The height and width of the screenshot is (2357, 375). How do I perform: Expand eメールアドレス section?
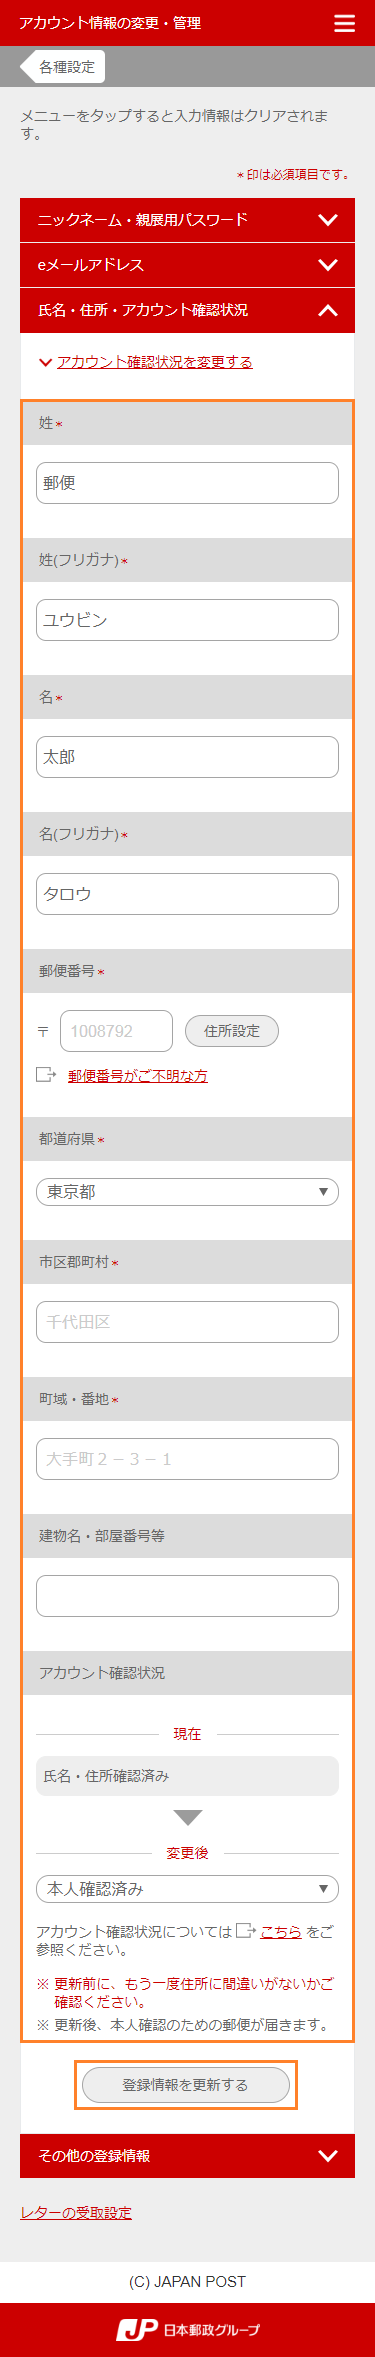tap(187, 265)
